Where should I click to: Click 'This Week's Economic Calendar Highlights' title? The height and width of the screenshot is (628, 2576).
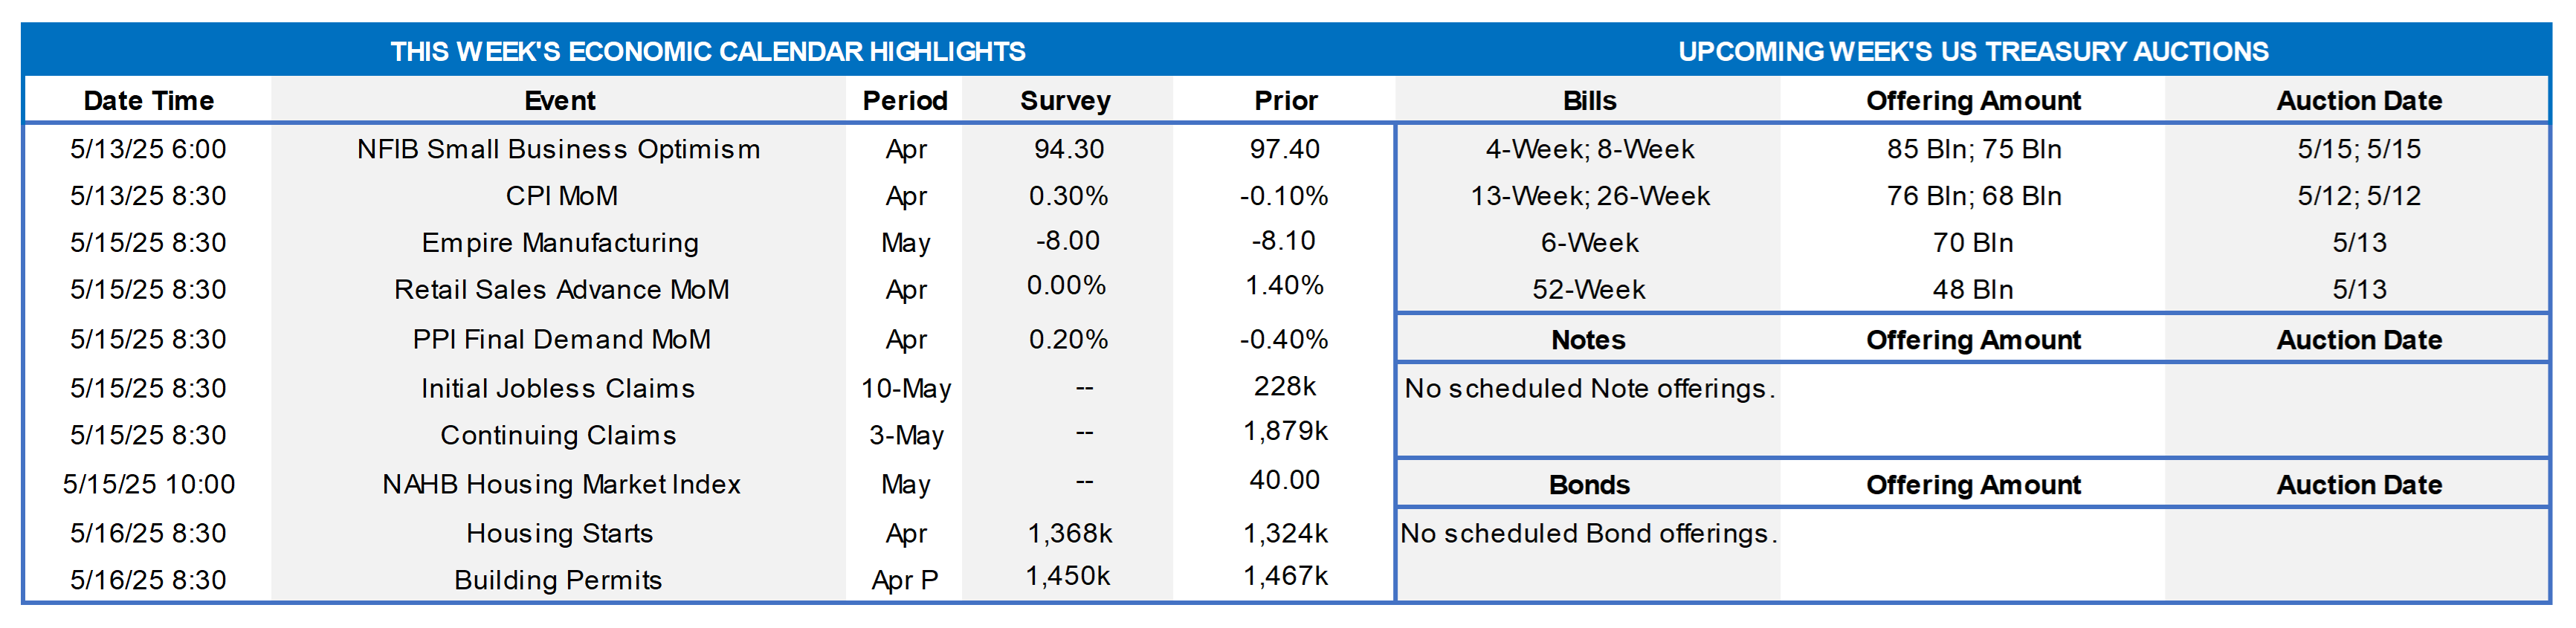(x=707, y=52)
